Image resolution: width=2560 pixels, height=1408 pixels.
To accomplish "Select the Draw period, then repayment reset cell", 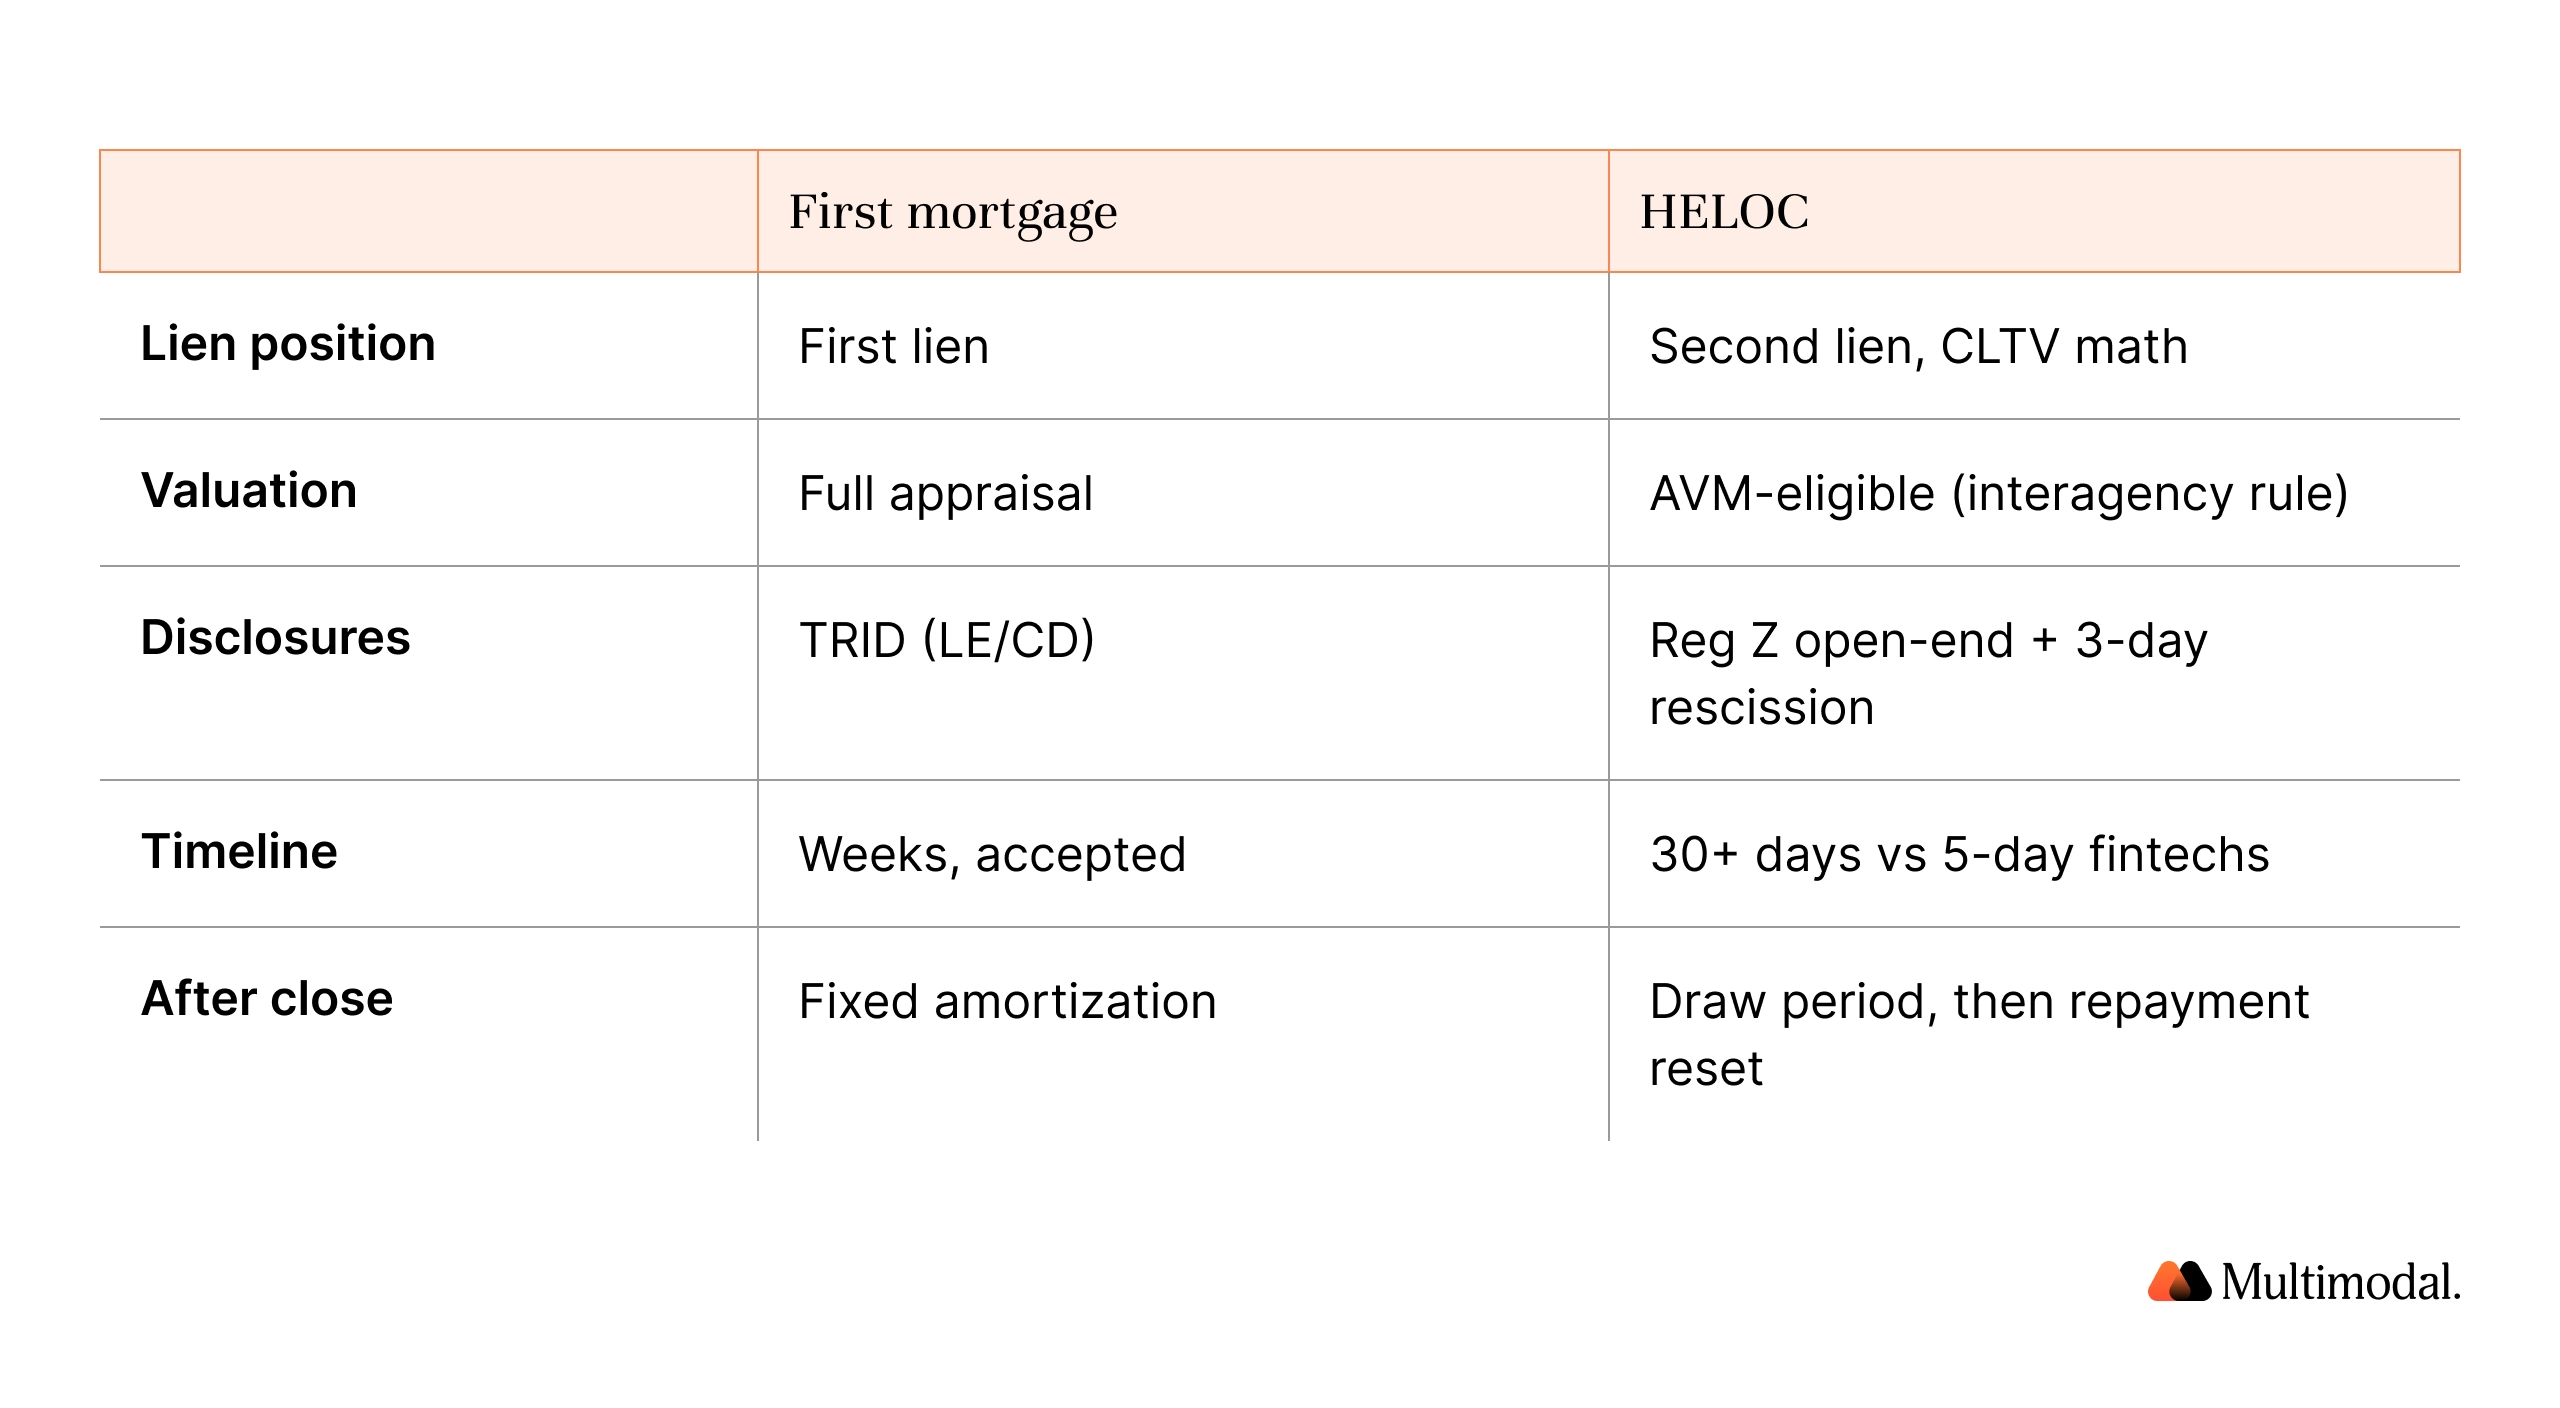I will pos(2034,1034).
